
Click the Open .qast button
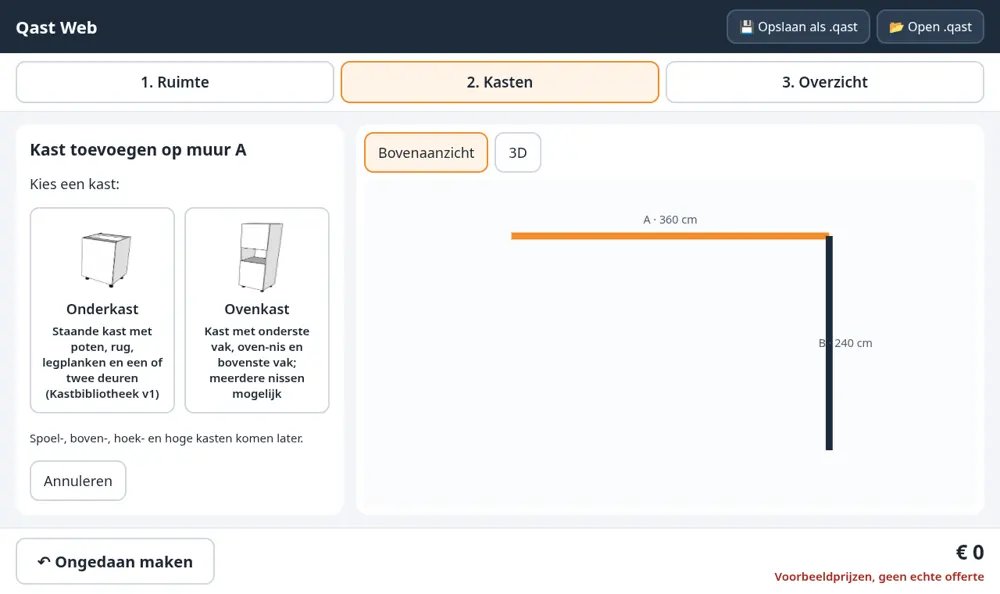(930, 27)
